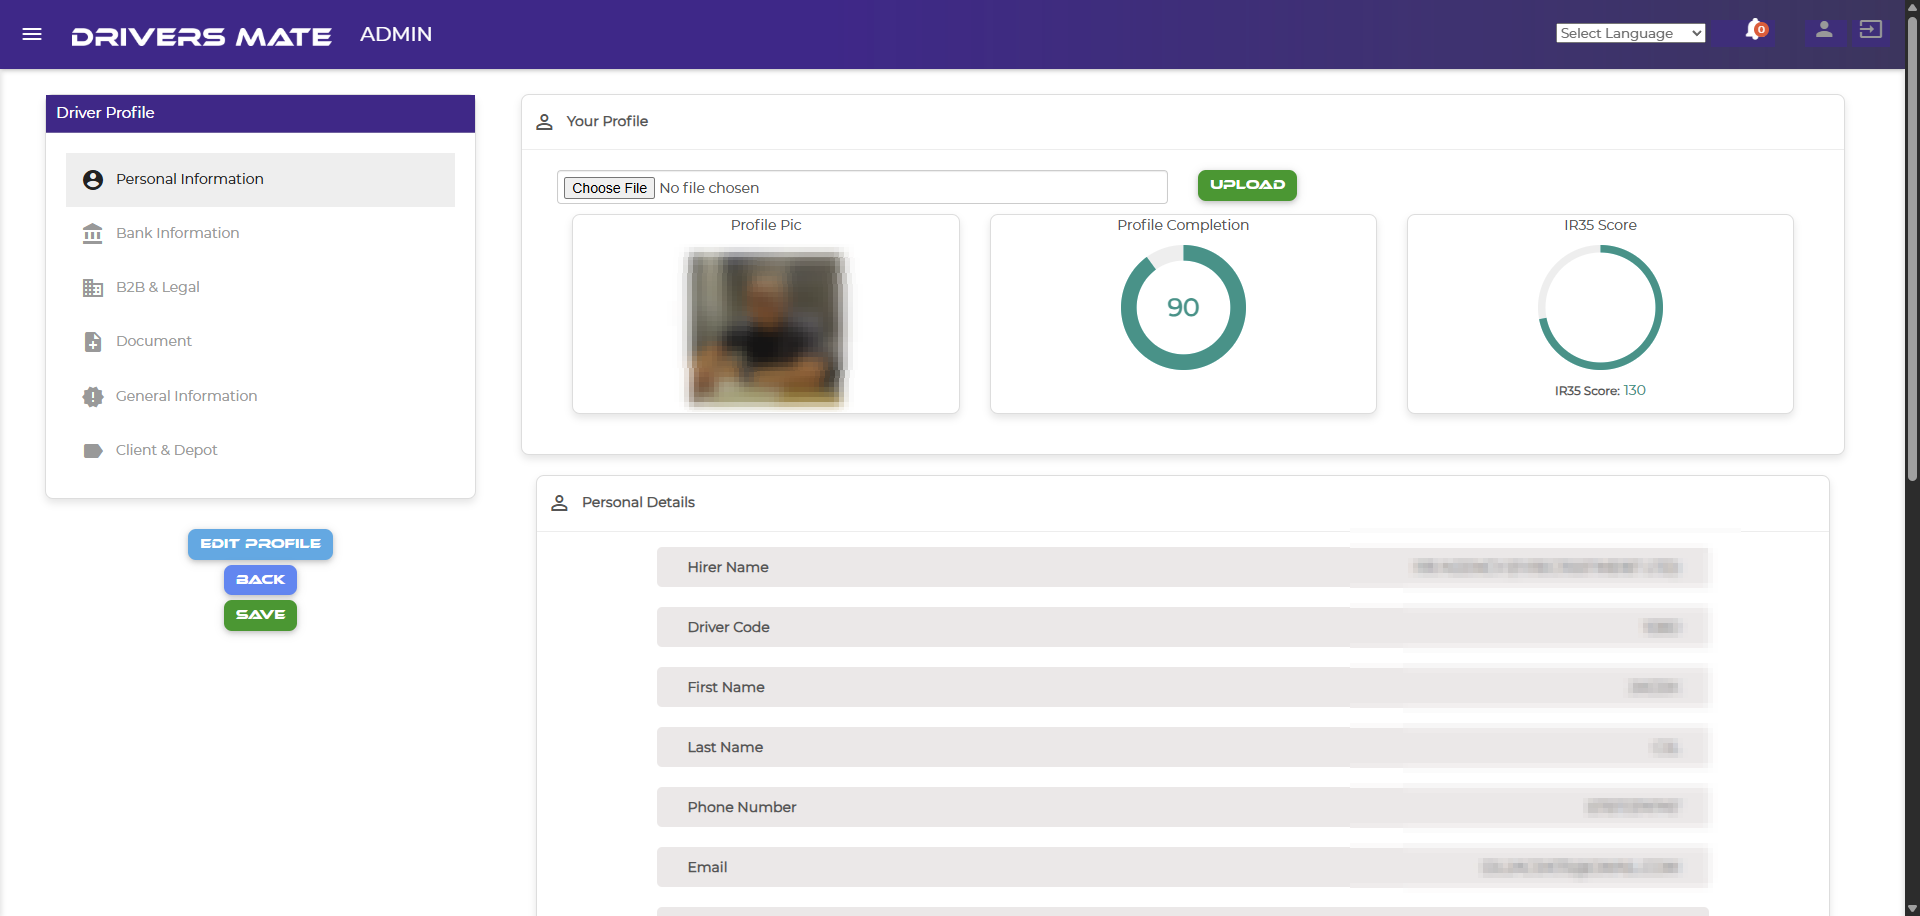The width and height of the screenshot is (1920, 916).
Task: Click the Back button
Action: point(260,580)
